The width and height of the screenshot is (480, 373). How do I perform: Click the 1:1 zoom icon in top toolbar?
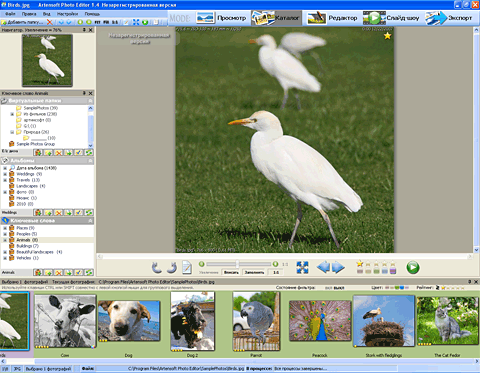coord(115,22)
